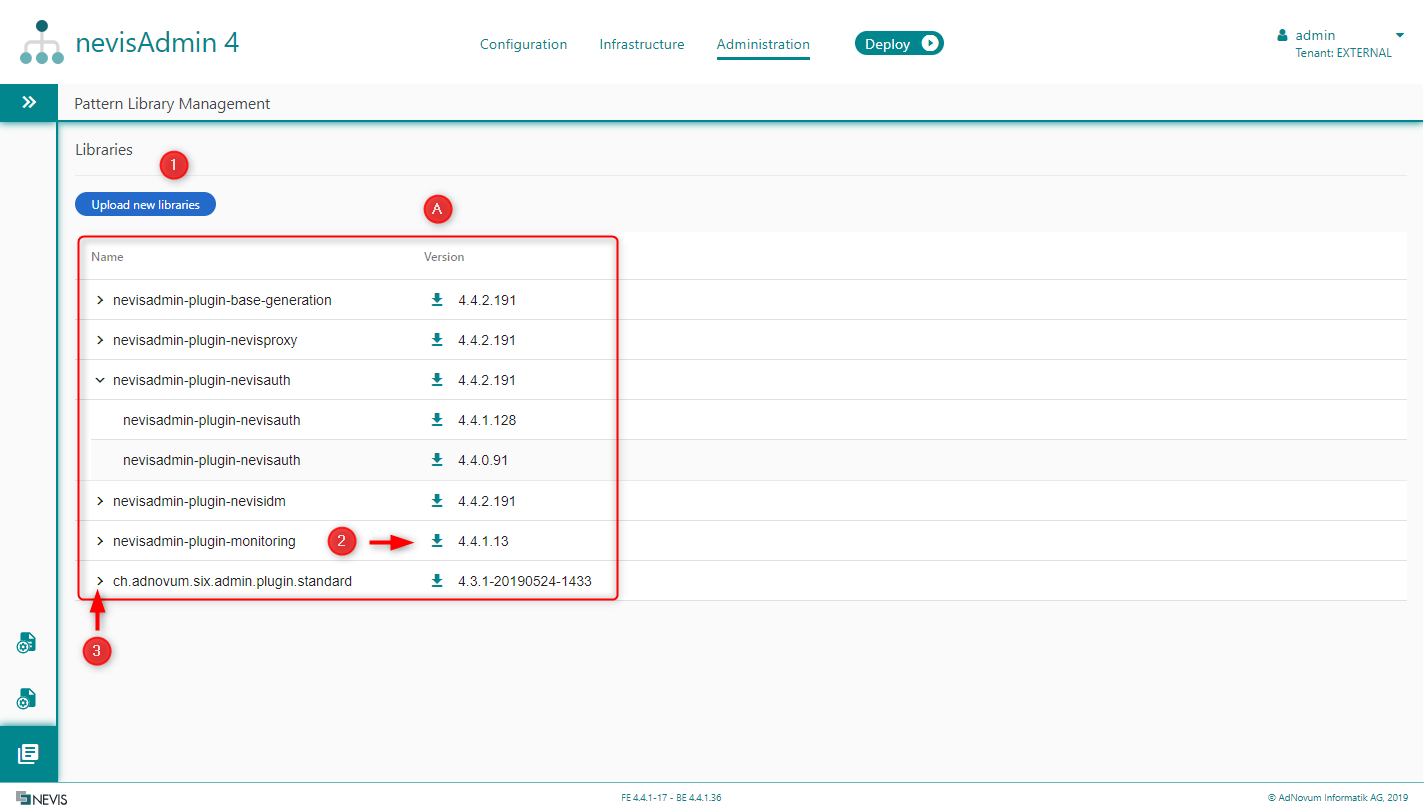Click the NEVIS logo in footer
This screenshot has width=1424, height=812.
point(42,798)
